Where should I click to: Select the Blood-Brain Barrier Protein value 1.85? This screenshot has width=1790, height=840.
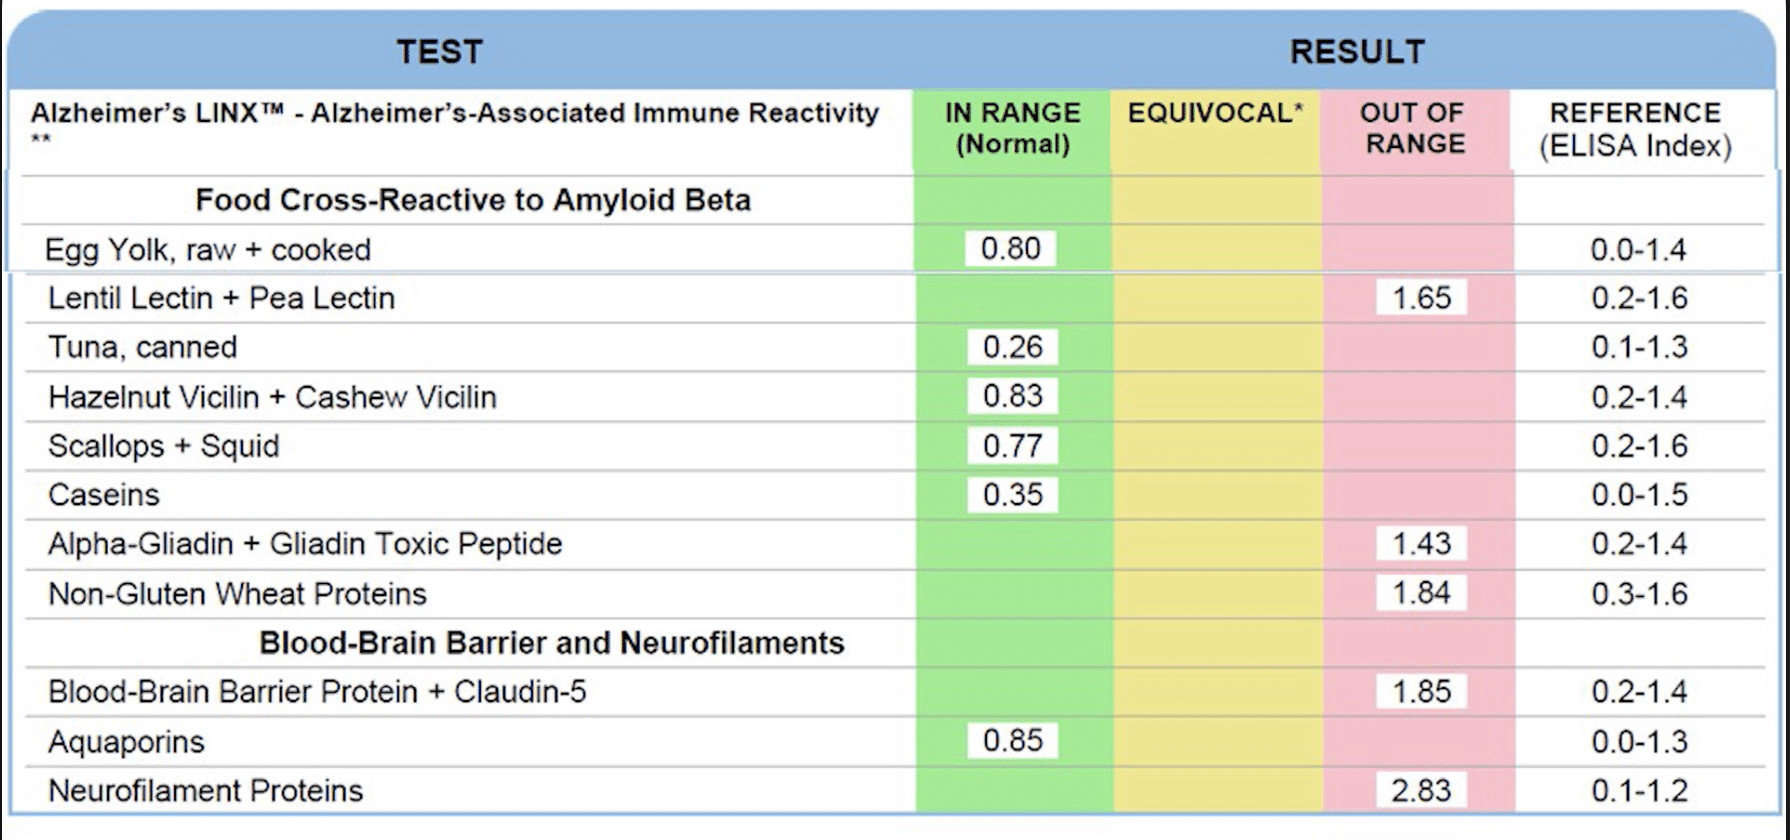(1421, 692)
